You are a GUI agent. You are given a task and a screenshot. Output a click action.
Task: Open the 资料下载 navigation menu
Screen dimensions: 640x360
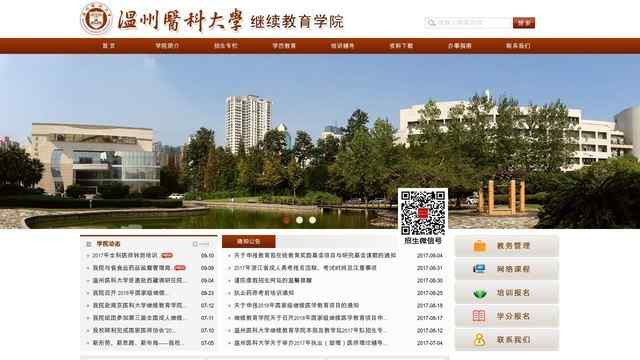tap(401, 46)
